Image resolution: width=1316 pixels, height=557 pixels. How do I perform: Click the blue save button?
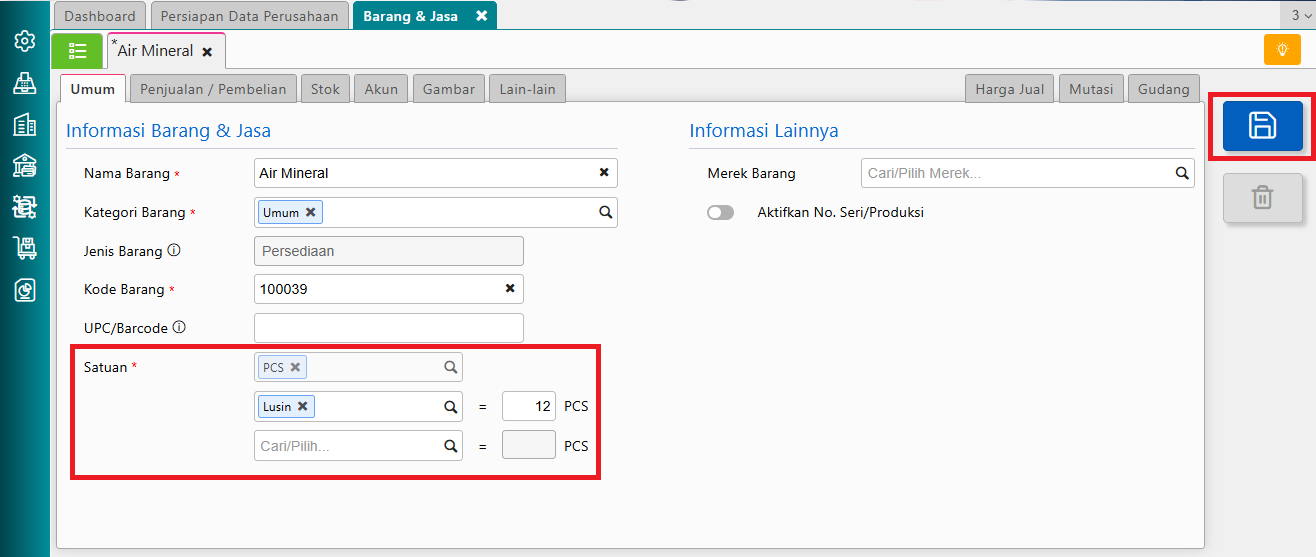click(1263, 126)
